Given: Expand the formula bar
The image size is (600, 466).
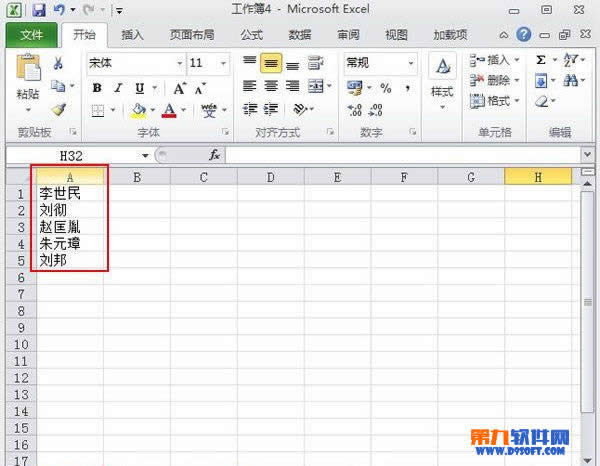Looking at the screenshot, I should (x=587, y=155).
